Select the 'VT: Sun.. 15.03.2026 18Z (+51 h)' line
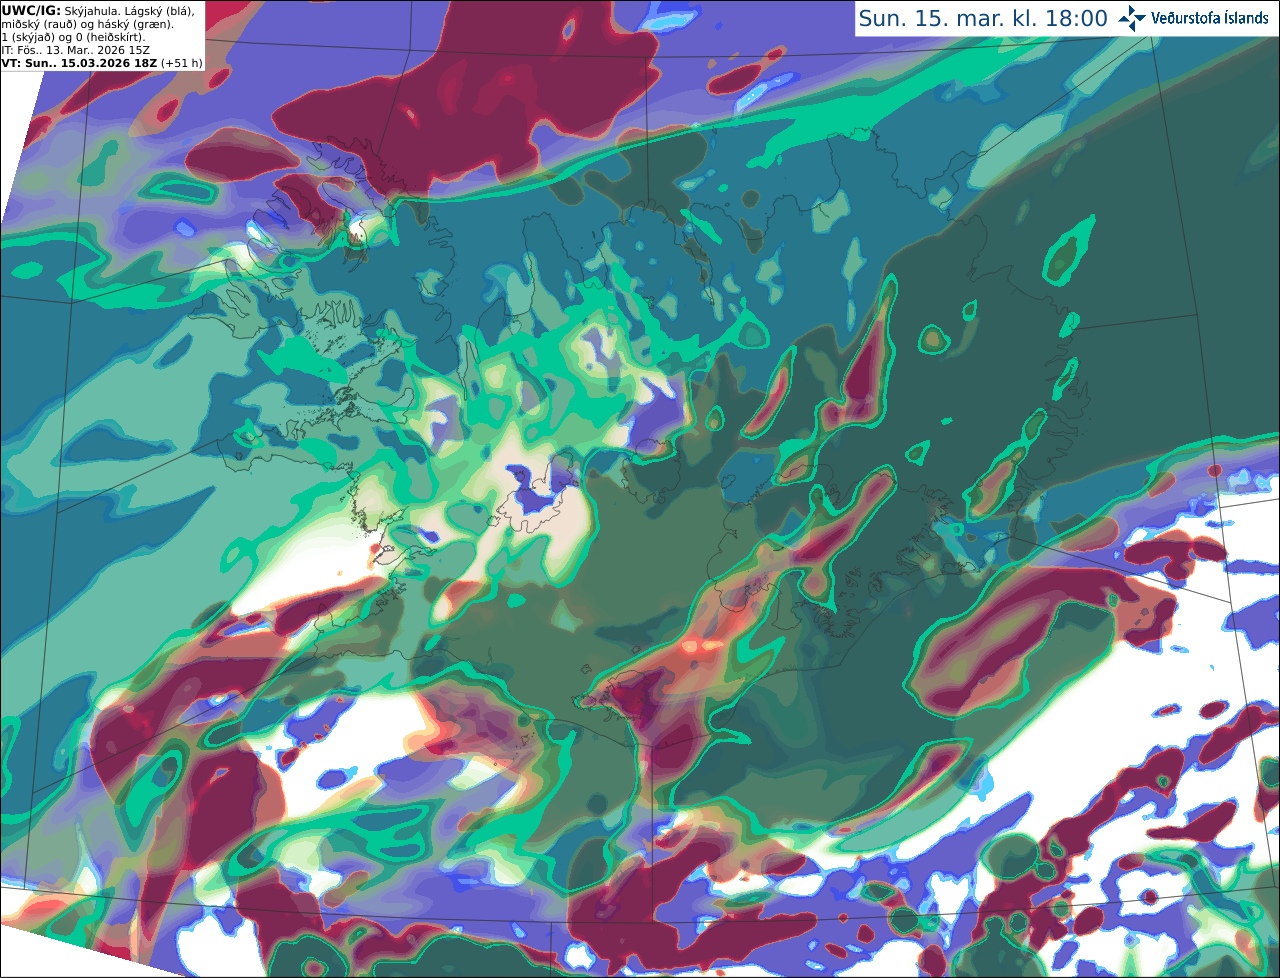 pos(102,63)
